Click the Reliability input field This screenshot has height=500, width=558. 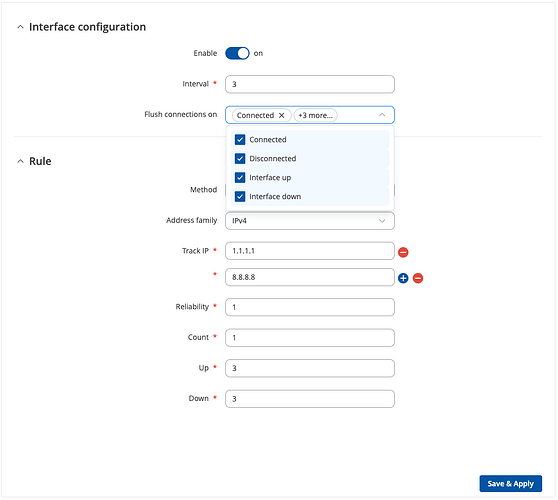310,307
